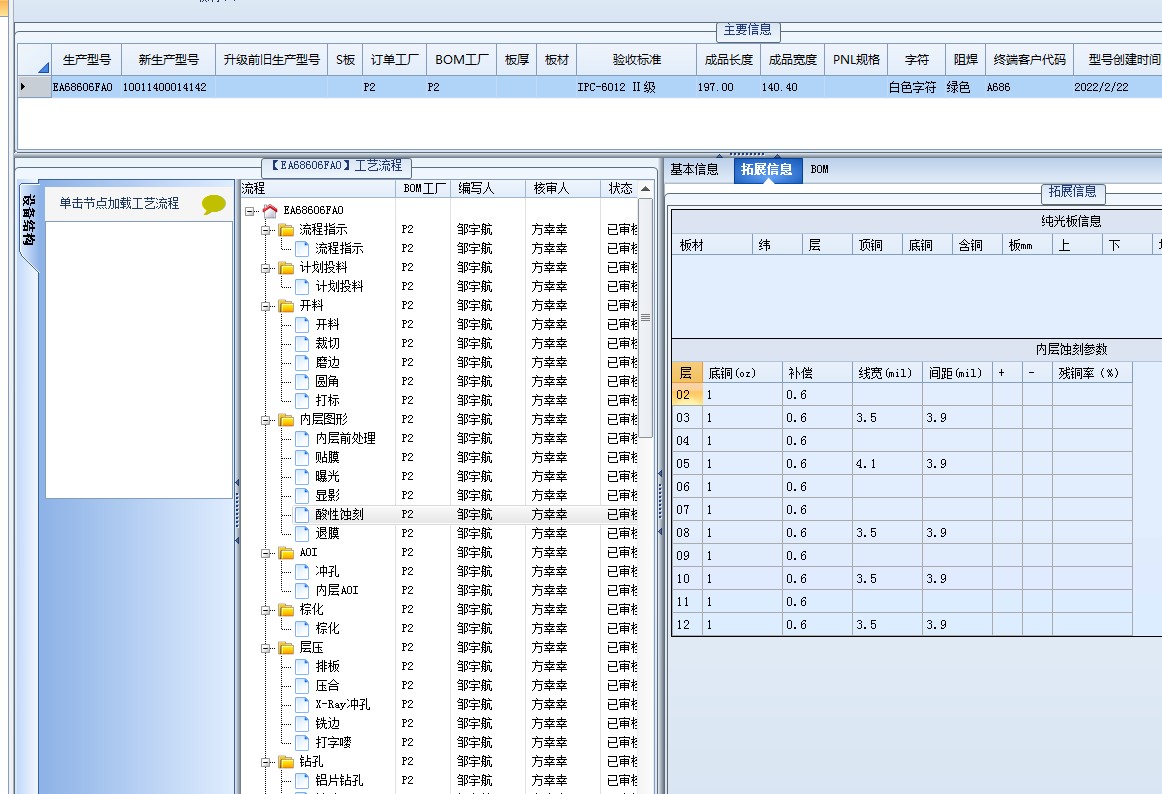Select the 排板 tree item

click(328, 666)
